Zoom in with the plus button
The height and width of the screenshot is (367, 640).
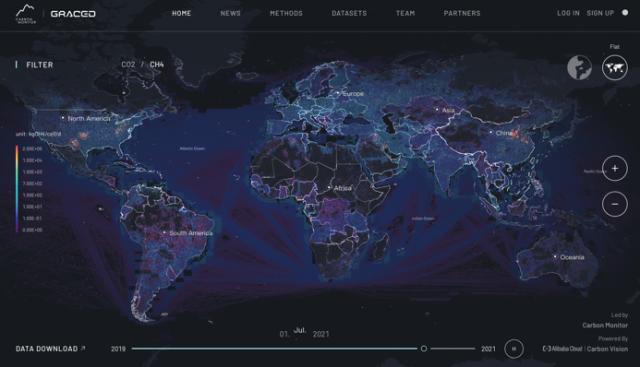[615, 168]
